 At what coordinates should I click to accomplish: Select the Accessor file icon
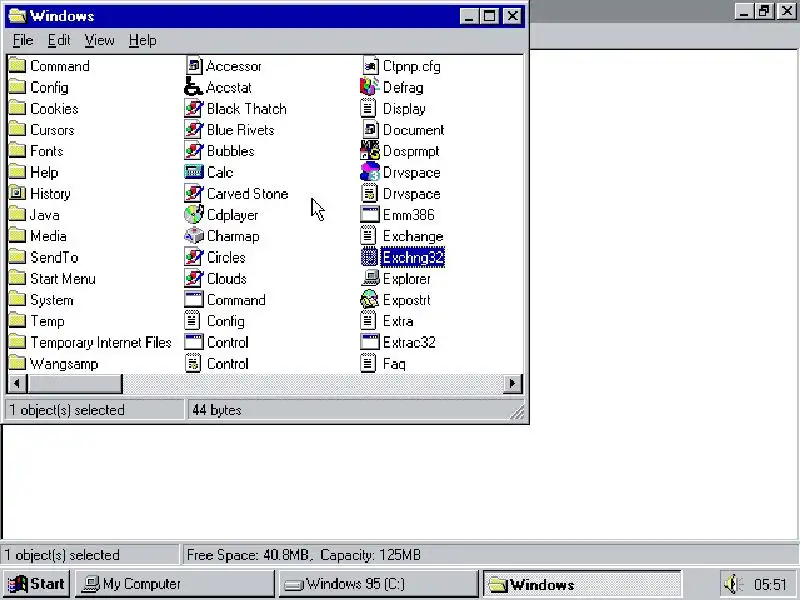[194, 66]
